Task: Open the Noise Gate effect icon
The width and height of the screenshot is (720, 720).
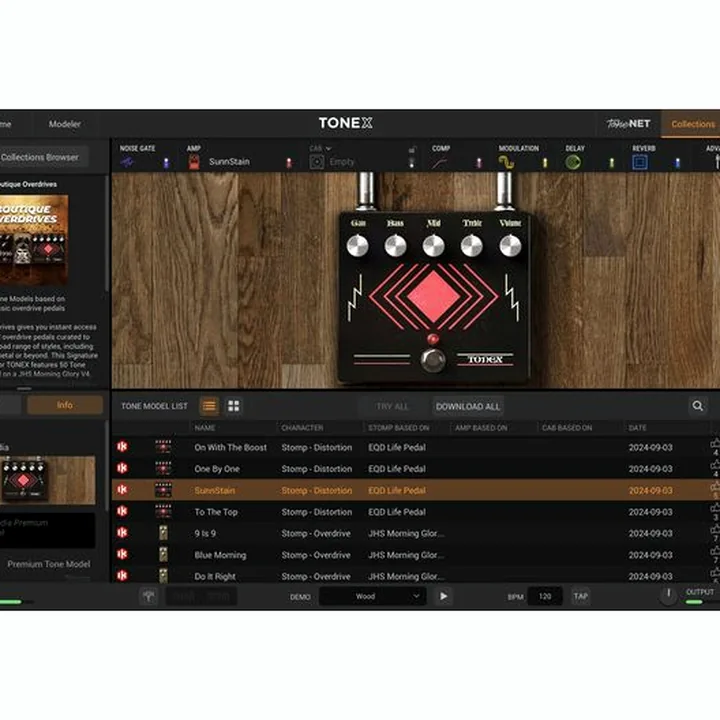Action: pos(127,162)
